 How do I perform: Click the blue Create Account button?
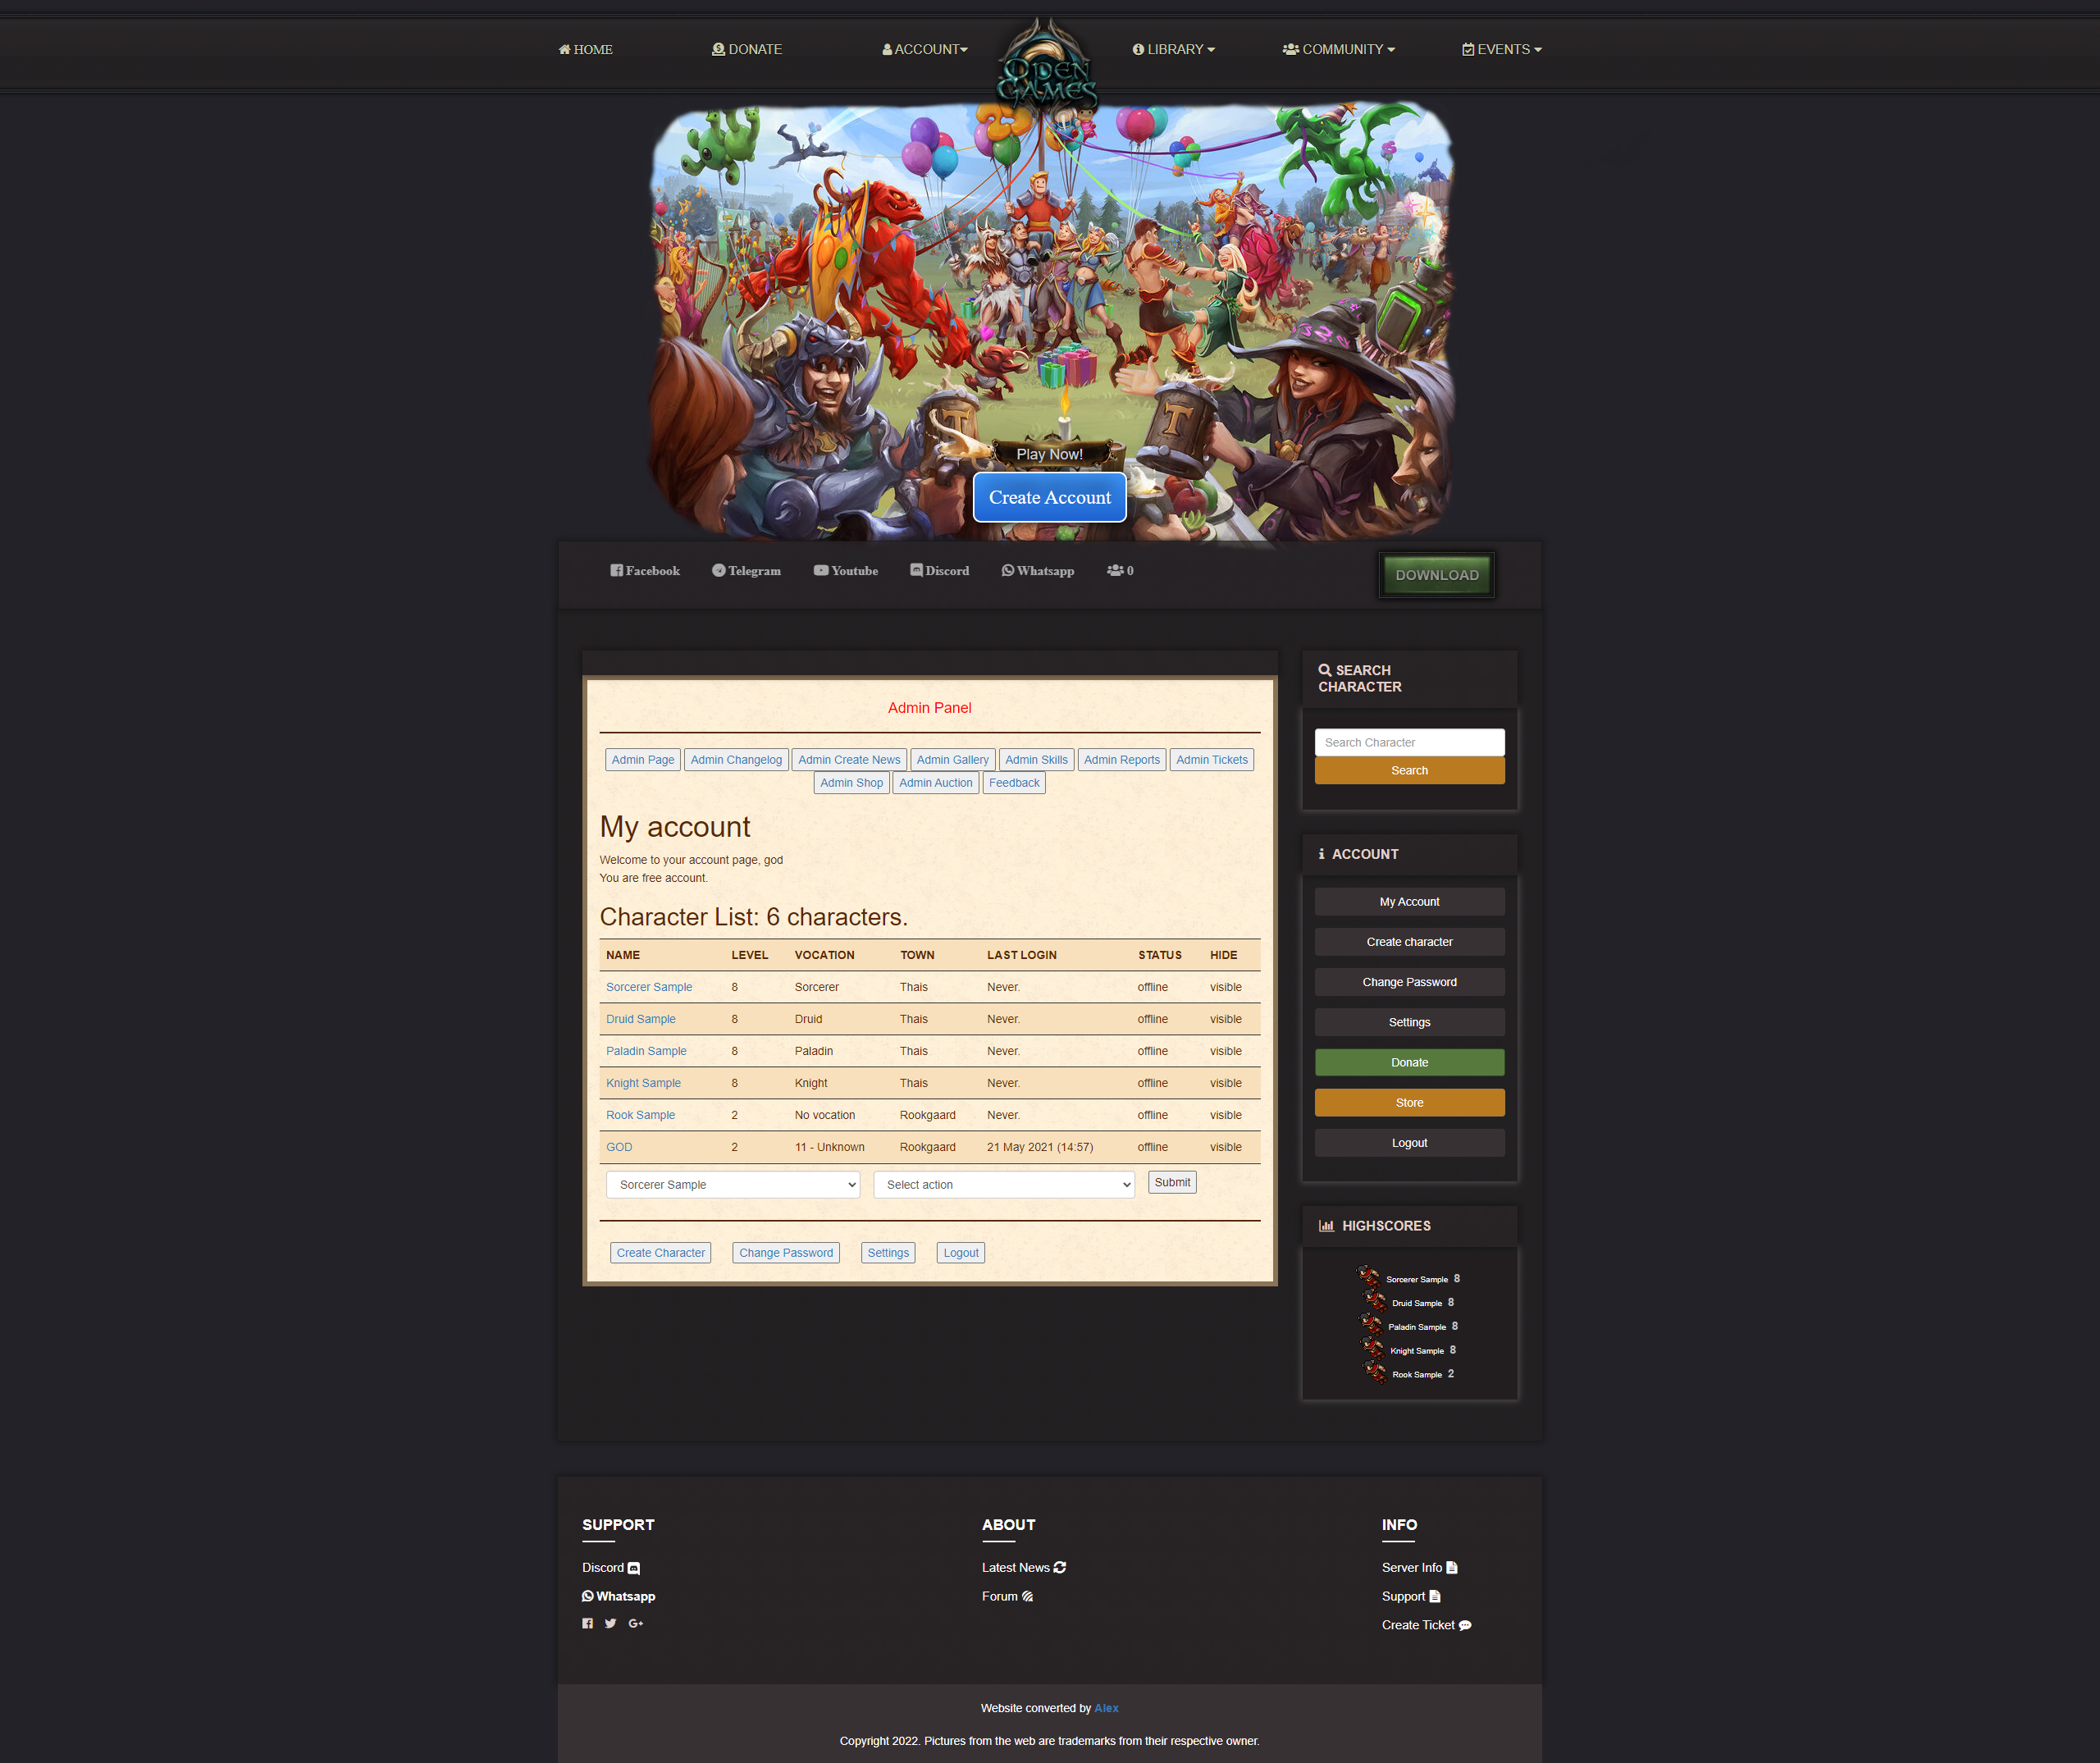(1050, 497)
